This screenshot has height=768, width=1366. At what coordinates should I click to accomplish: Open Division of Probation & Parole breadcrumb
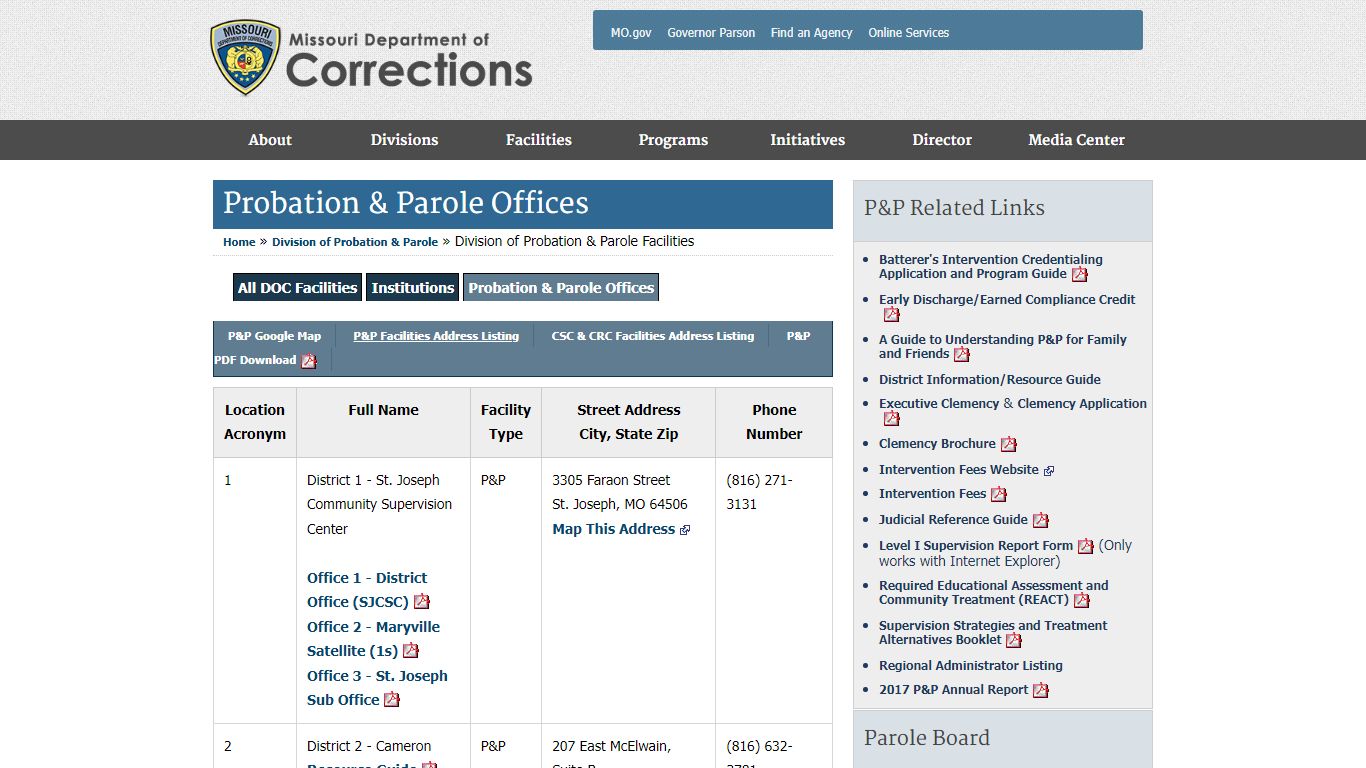tap(355, 242)
